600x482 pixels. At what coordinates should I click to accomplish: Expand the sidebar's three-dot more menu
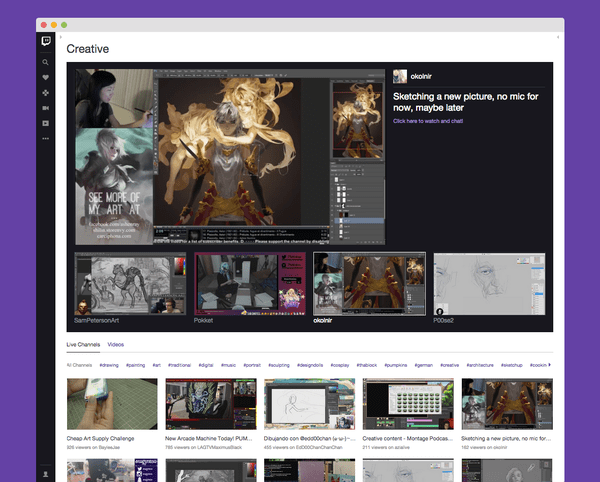click(46, 138)
